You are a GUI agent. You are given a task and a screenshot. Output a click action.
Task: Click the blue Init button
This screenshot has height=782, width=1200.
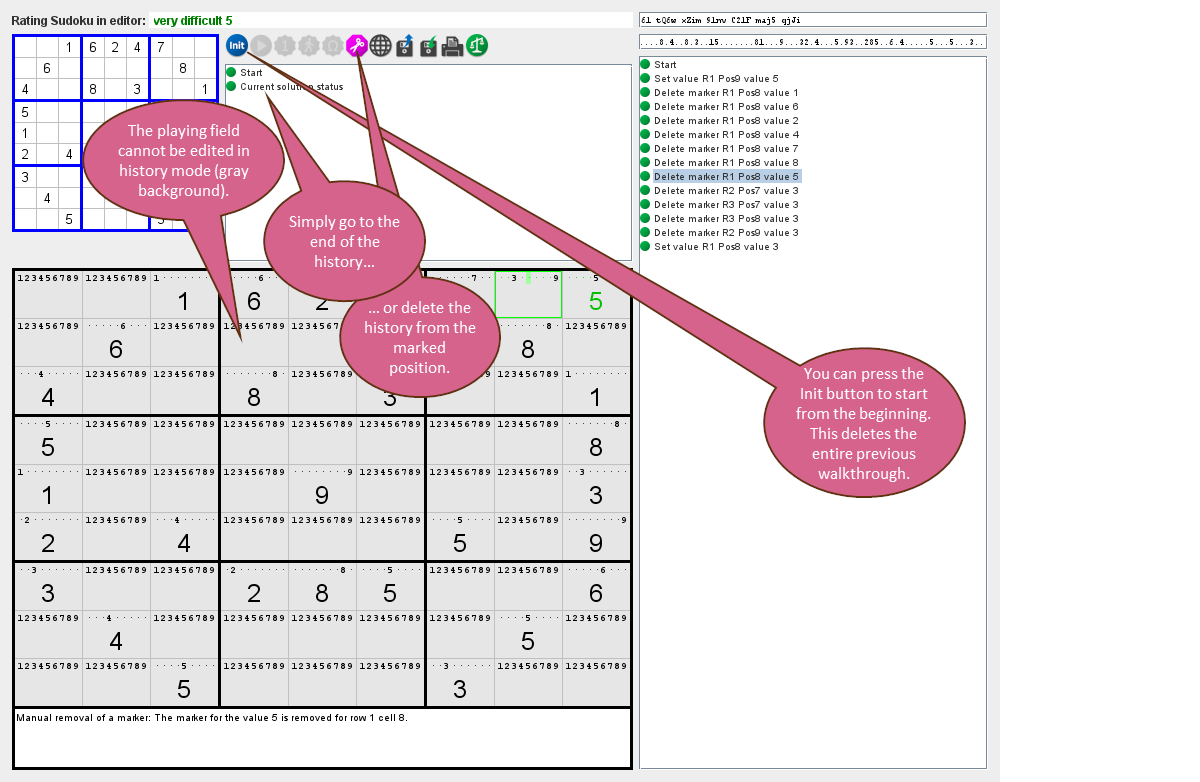click(237, 45)
